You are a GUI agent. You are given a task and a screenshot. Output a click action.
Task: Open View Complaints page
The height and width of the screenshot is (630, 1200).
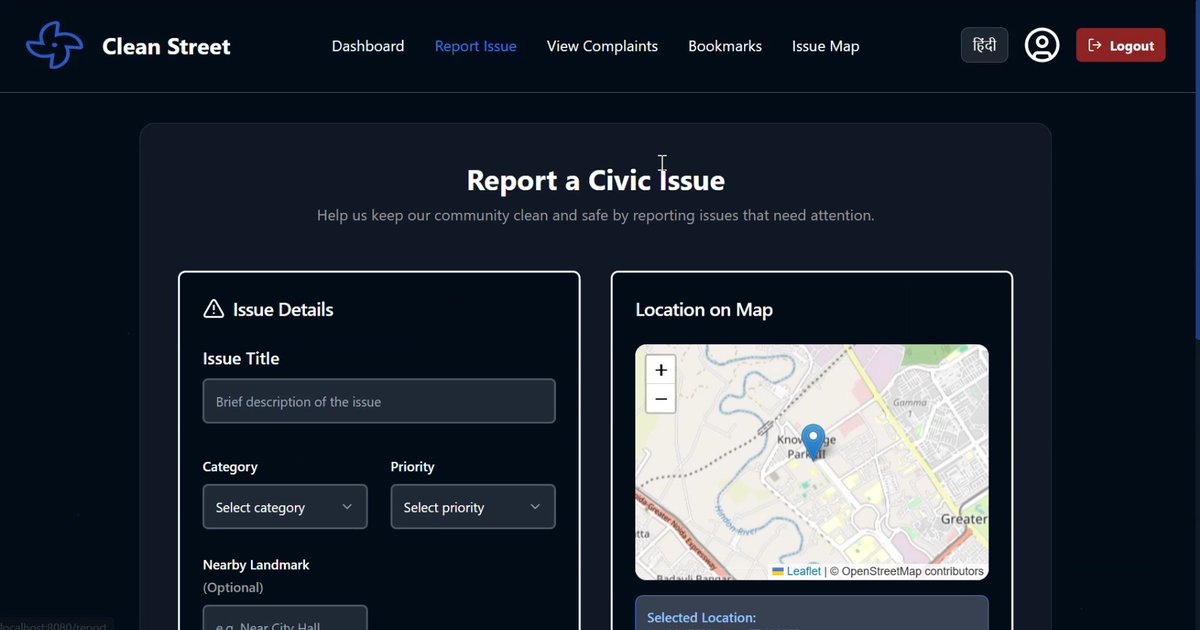(602, 46)
